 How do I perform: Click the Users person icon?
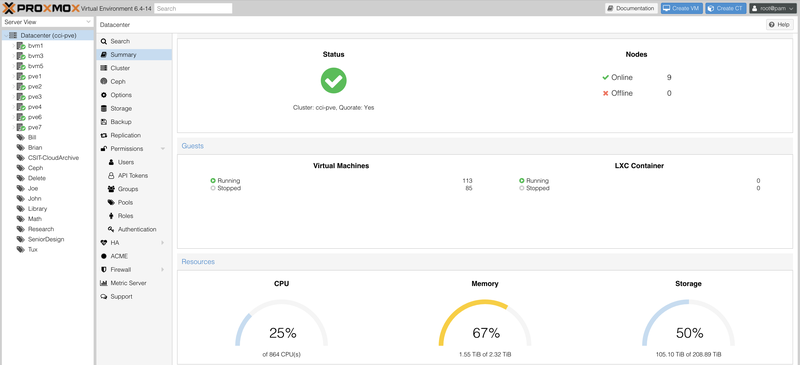(x=111, y=162)
